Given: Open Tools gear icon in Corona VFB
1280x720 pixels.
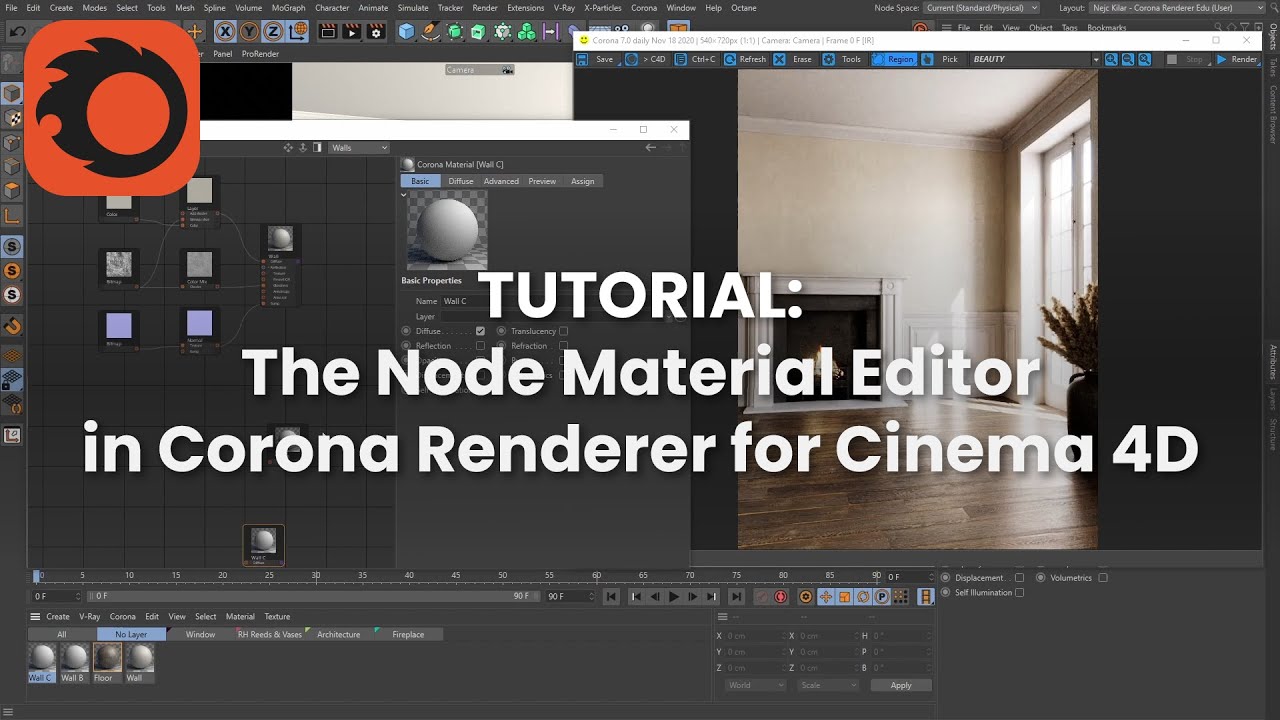Looking at the screenshot, I should [829, 59].
